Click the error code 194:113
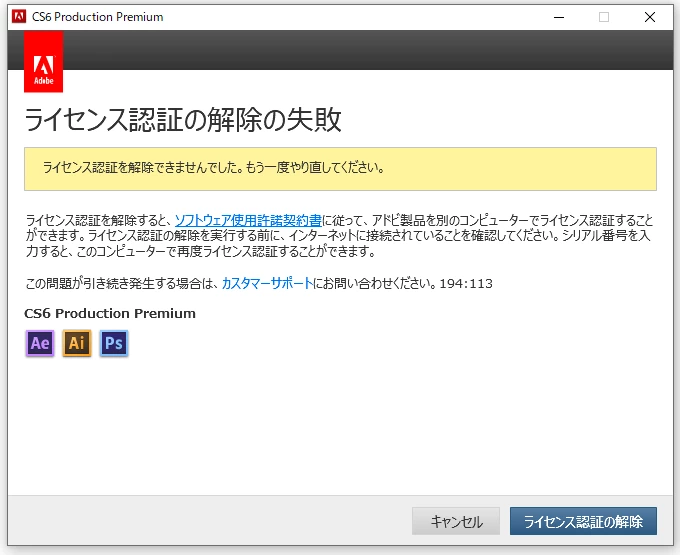 466,284
